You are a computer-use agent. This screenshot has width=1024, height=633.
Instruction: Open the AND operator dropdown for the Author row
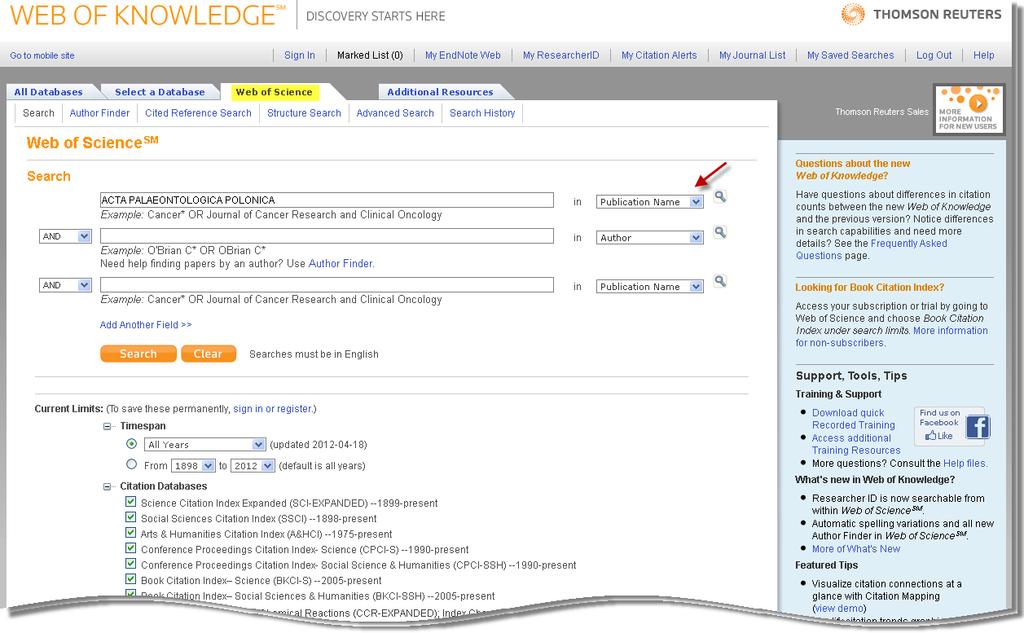65,236
